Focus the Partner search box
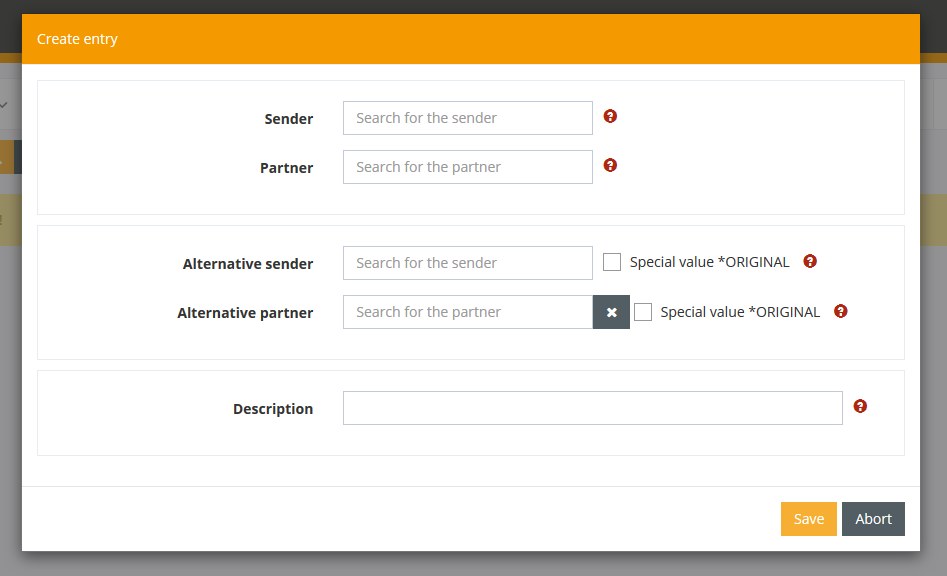The image size is (947, 576). (467, 167)
